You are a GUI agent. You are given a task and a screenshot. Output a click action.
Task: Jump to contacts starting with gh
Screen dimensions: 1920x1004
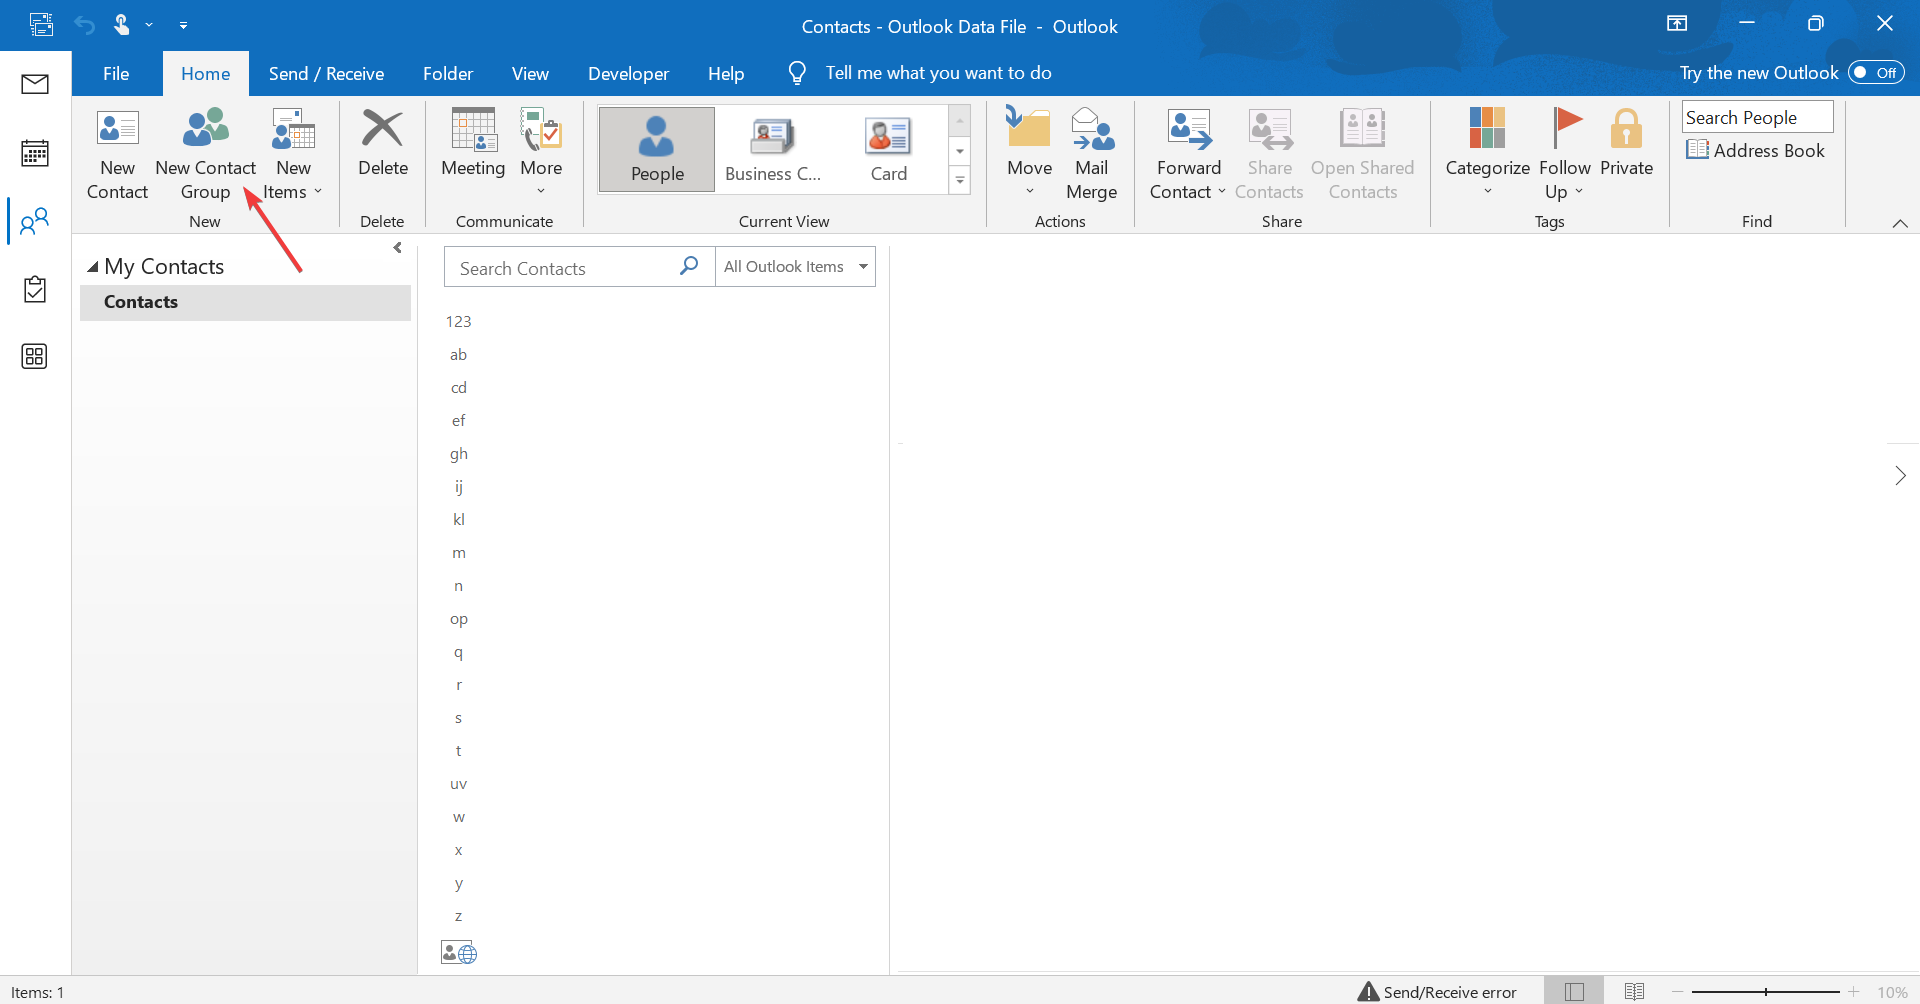[x=458, y=453]
